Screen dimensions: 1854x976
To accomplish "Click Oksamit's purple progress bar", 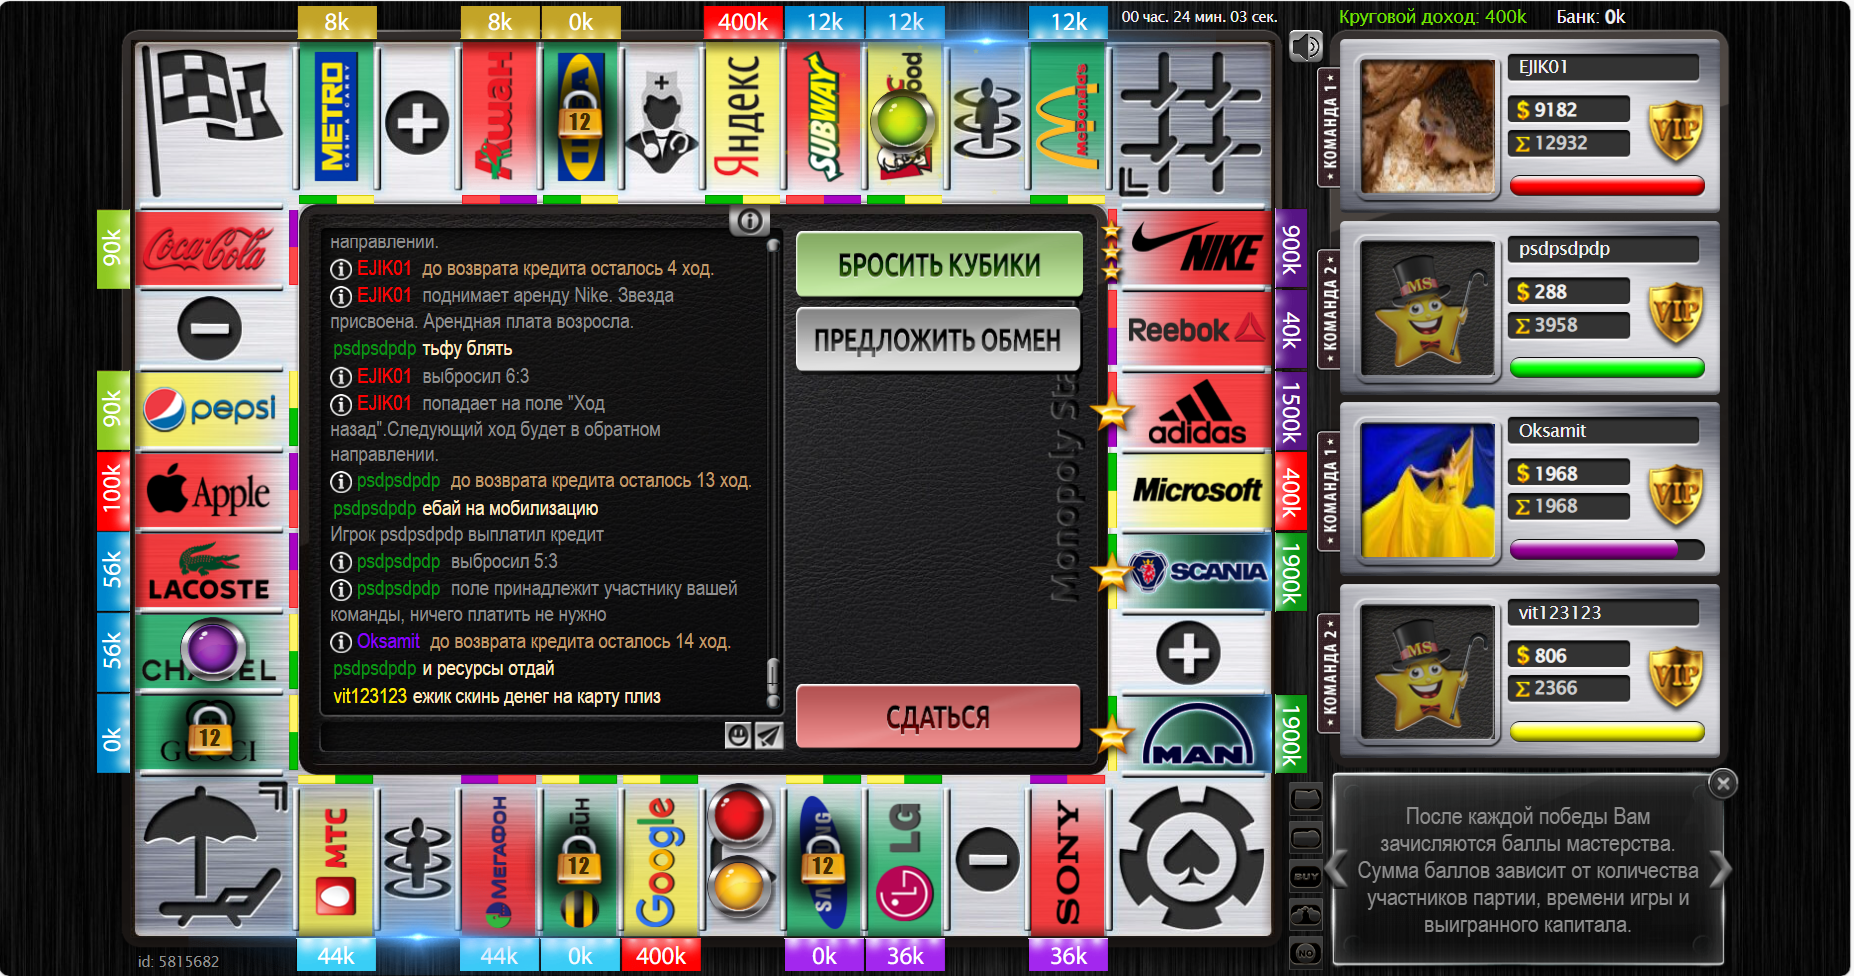I will (1607, 549).
